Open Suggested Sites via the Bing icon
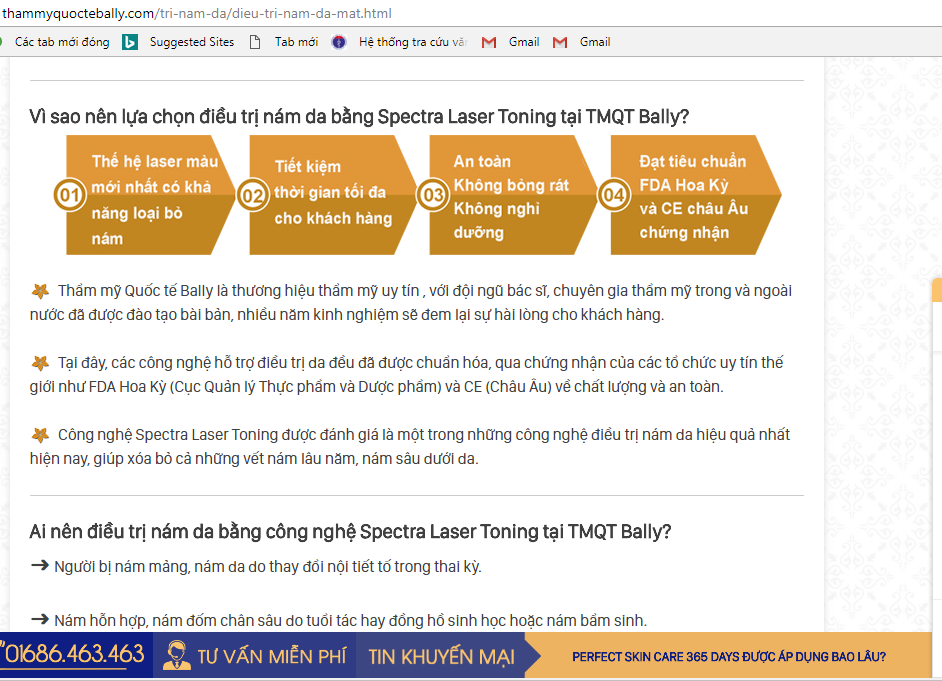Viewport: 942px width, 681px height. (129, 42)
